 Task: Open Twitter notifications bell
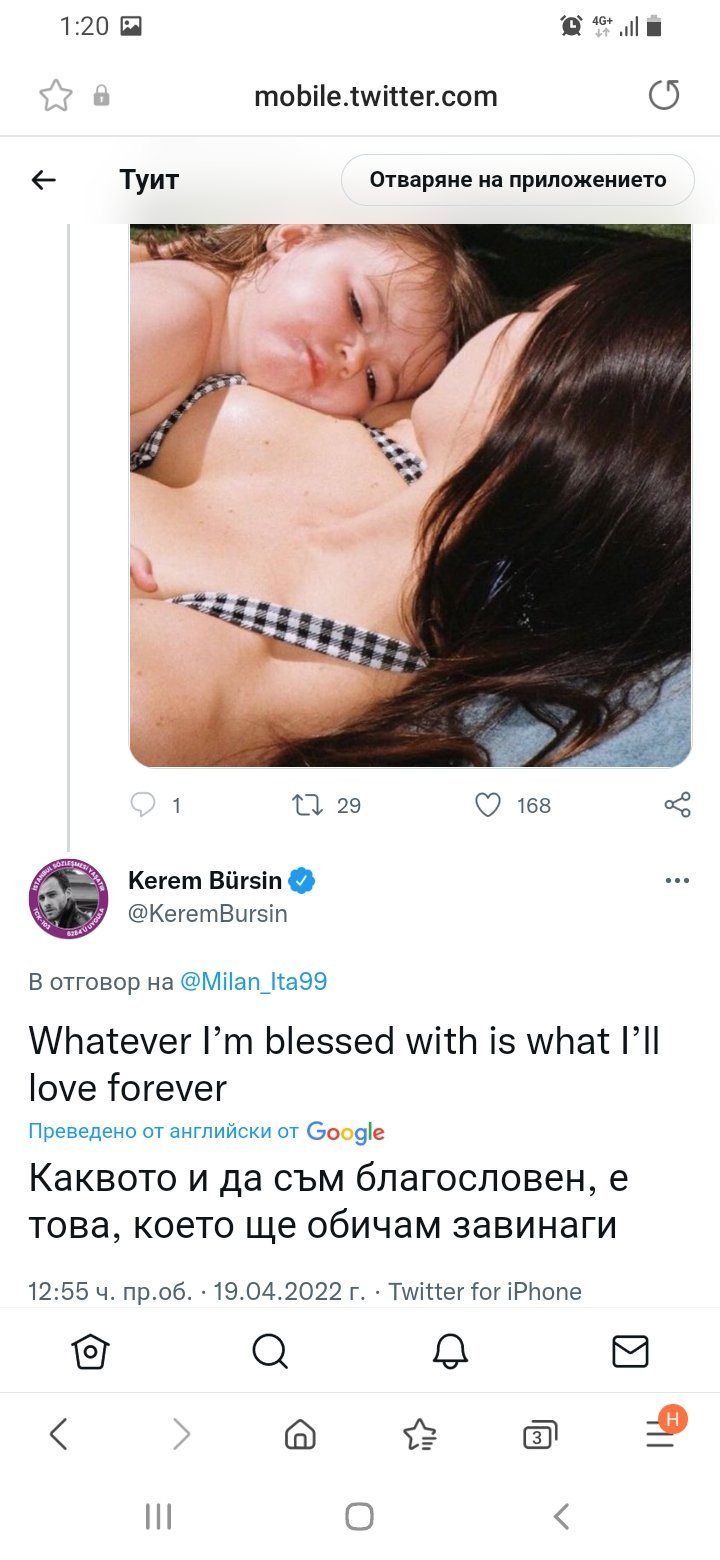pos(450,1352)
